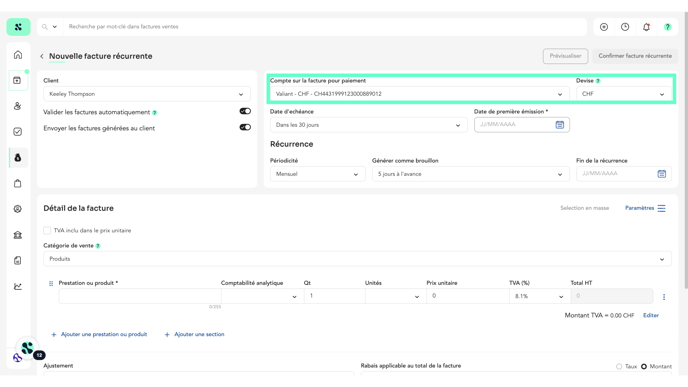The height and width of the screenshot is (387, 688).
Task: Open the green help question icon
Action: point(667,27)
